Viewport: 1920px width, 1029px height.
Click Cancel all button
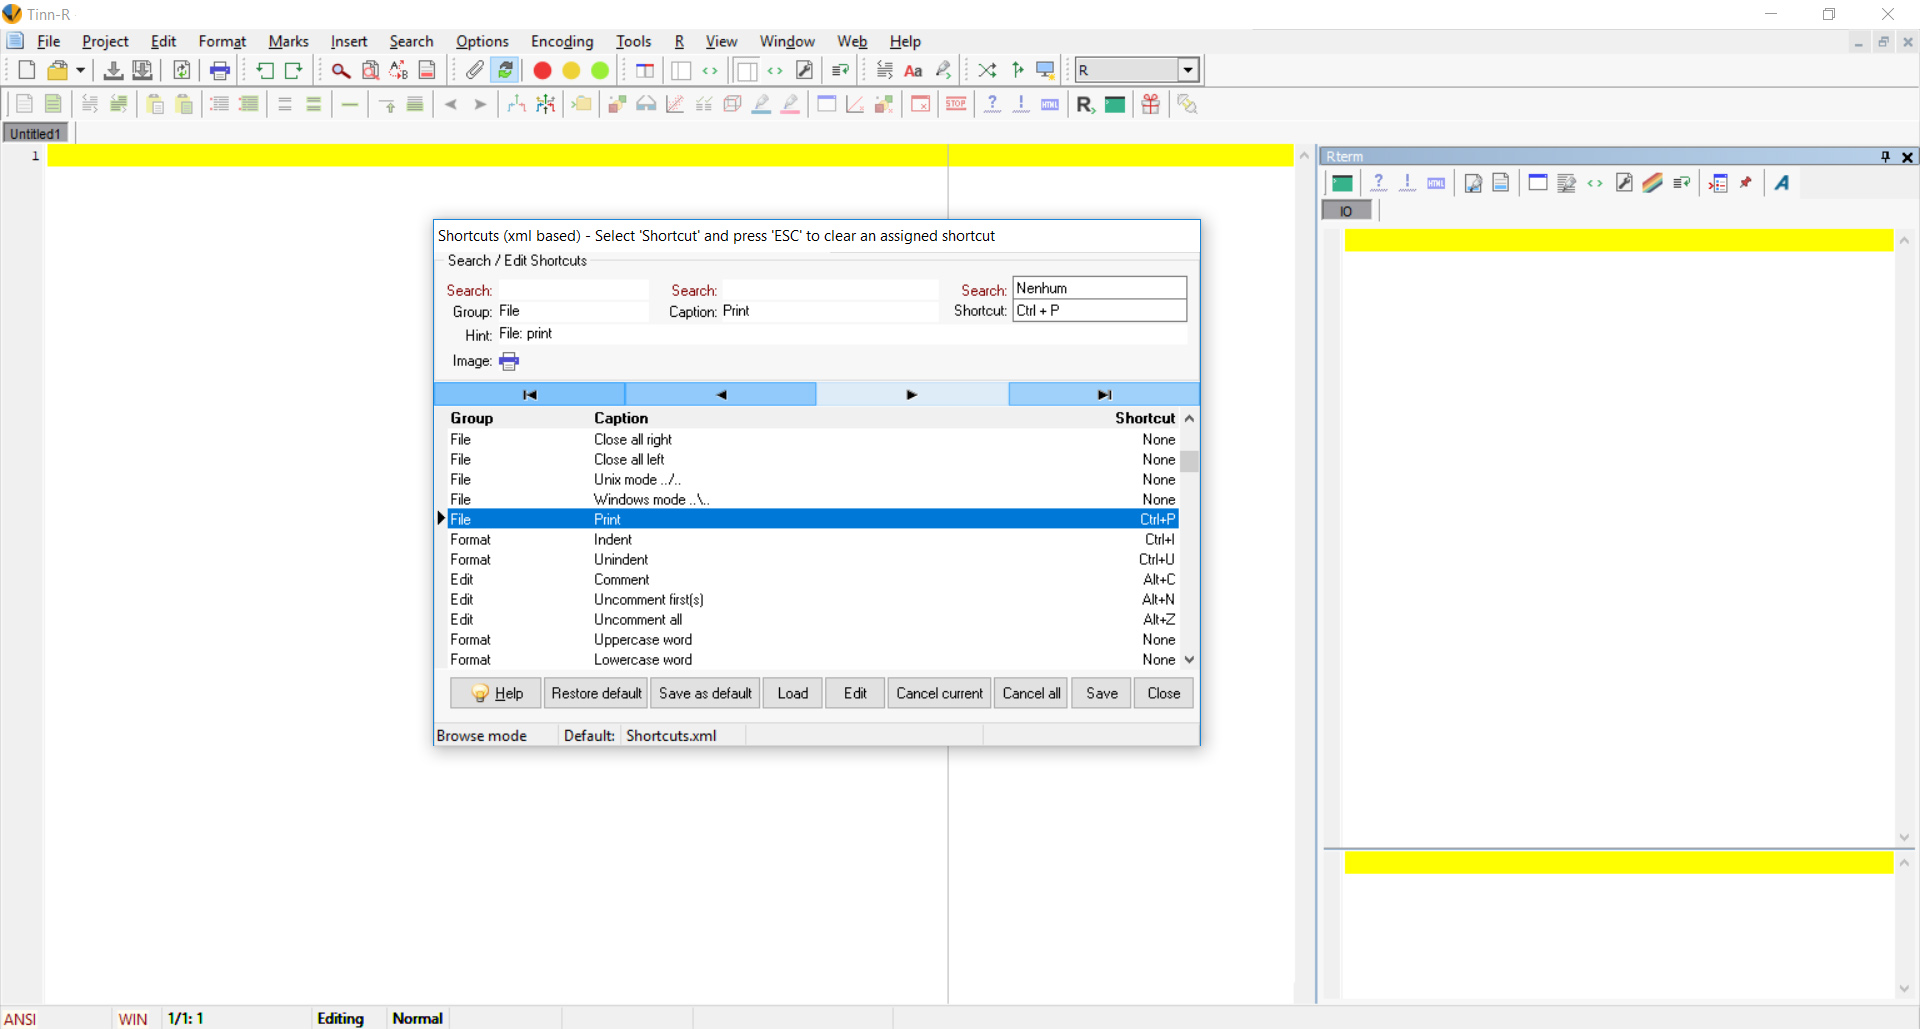point(1031,693)
